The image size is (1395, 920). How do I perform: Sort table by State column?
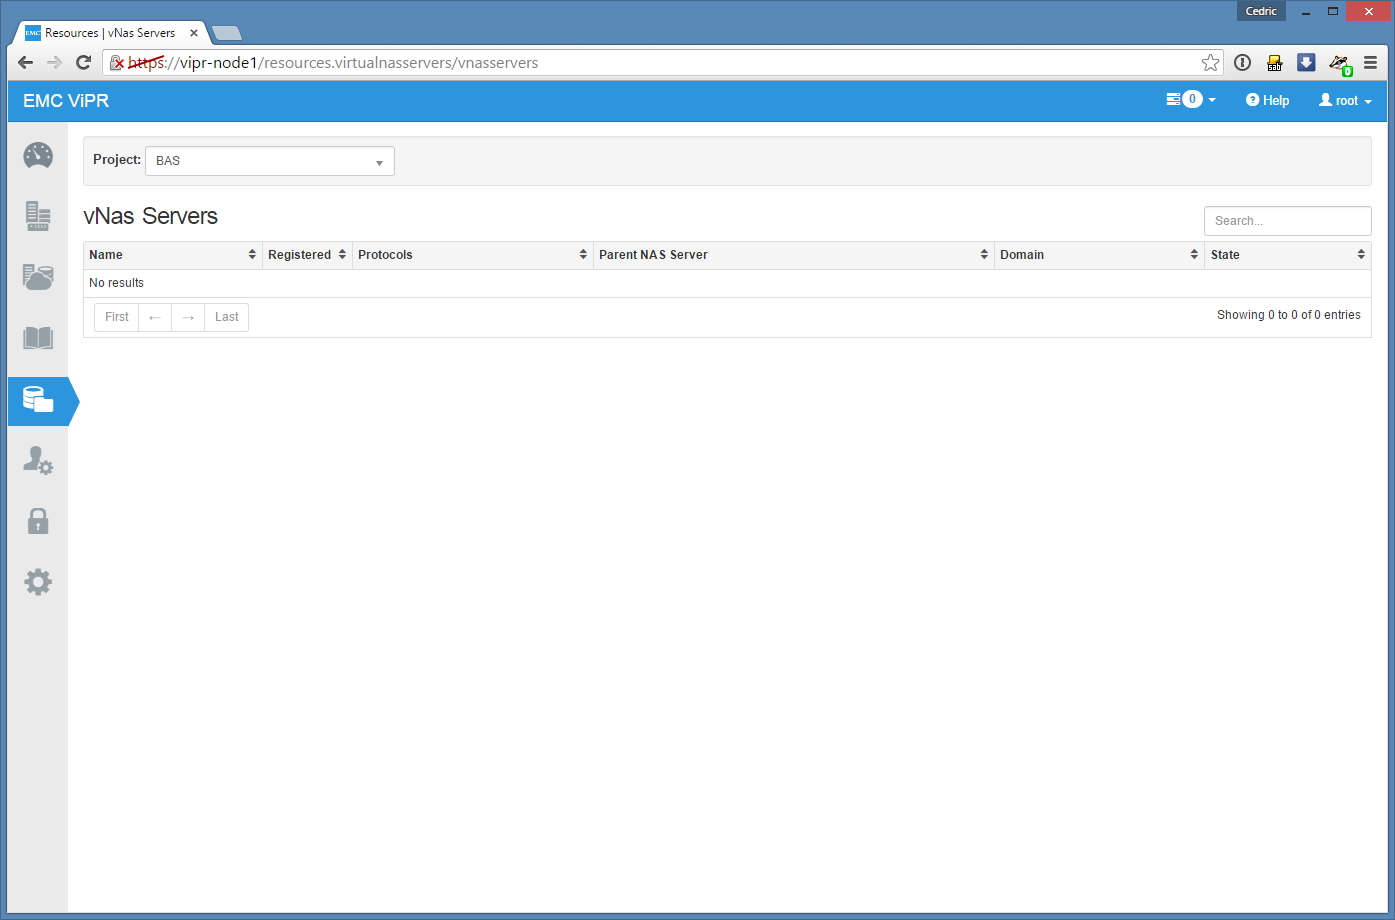(x=1286, y=255)
